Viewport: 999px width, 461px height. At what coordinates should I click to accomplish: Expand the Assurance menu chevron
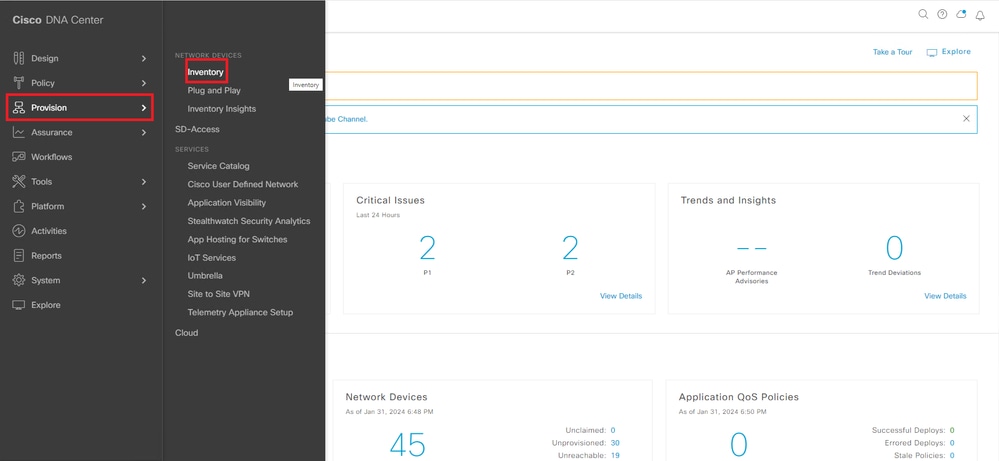tap(144, 132)
